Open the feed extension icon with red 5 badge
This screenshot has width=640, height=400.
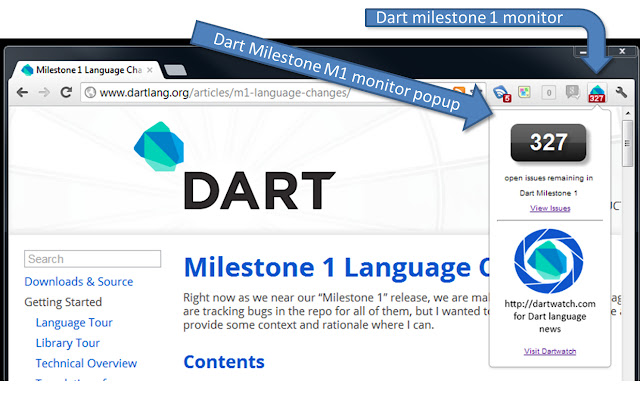coord(502,93)
